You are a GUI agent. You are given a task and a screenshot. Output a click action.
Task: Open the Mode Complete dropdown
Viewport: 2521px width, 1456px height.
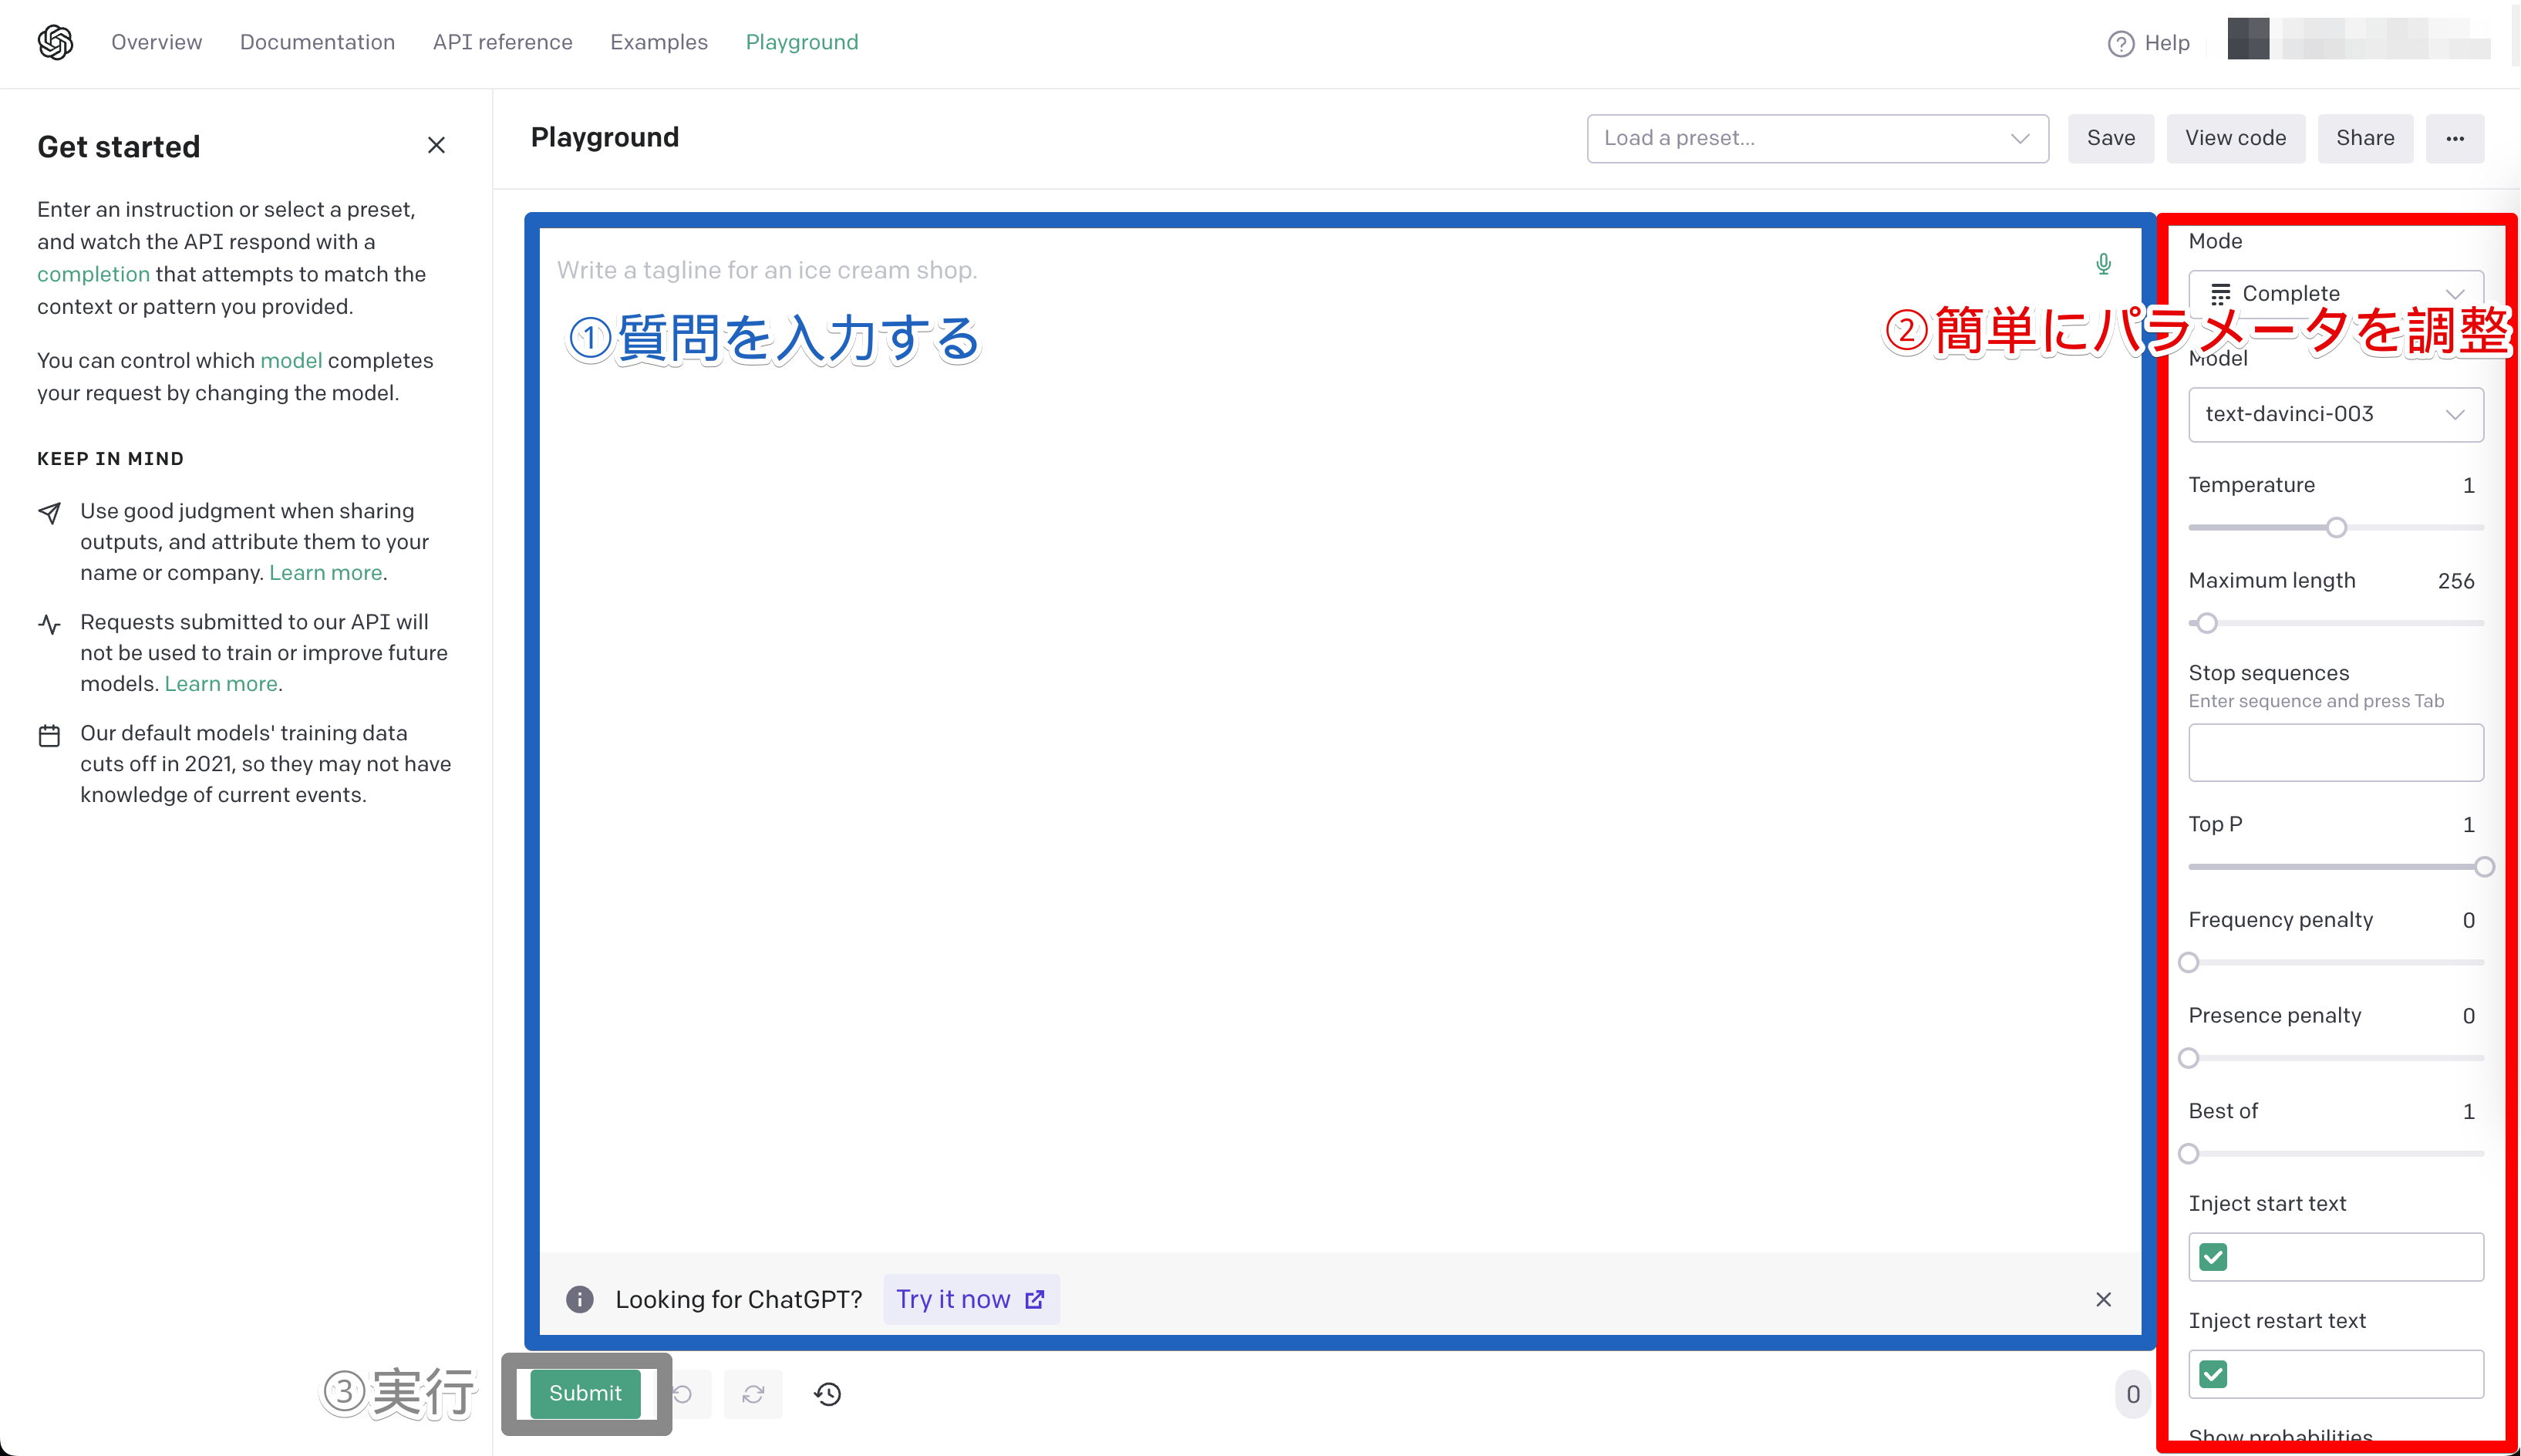click(2335, 294)
